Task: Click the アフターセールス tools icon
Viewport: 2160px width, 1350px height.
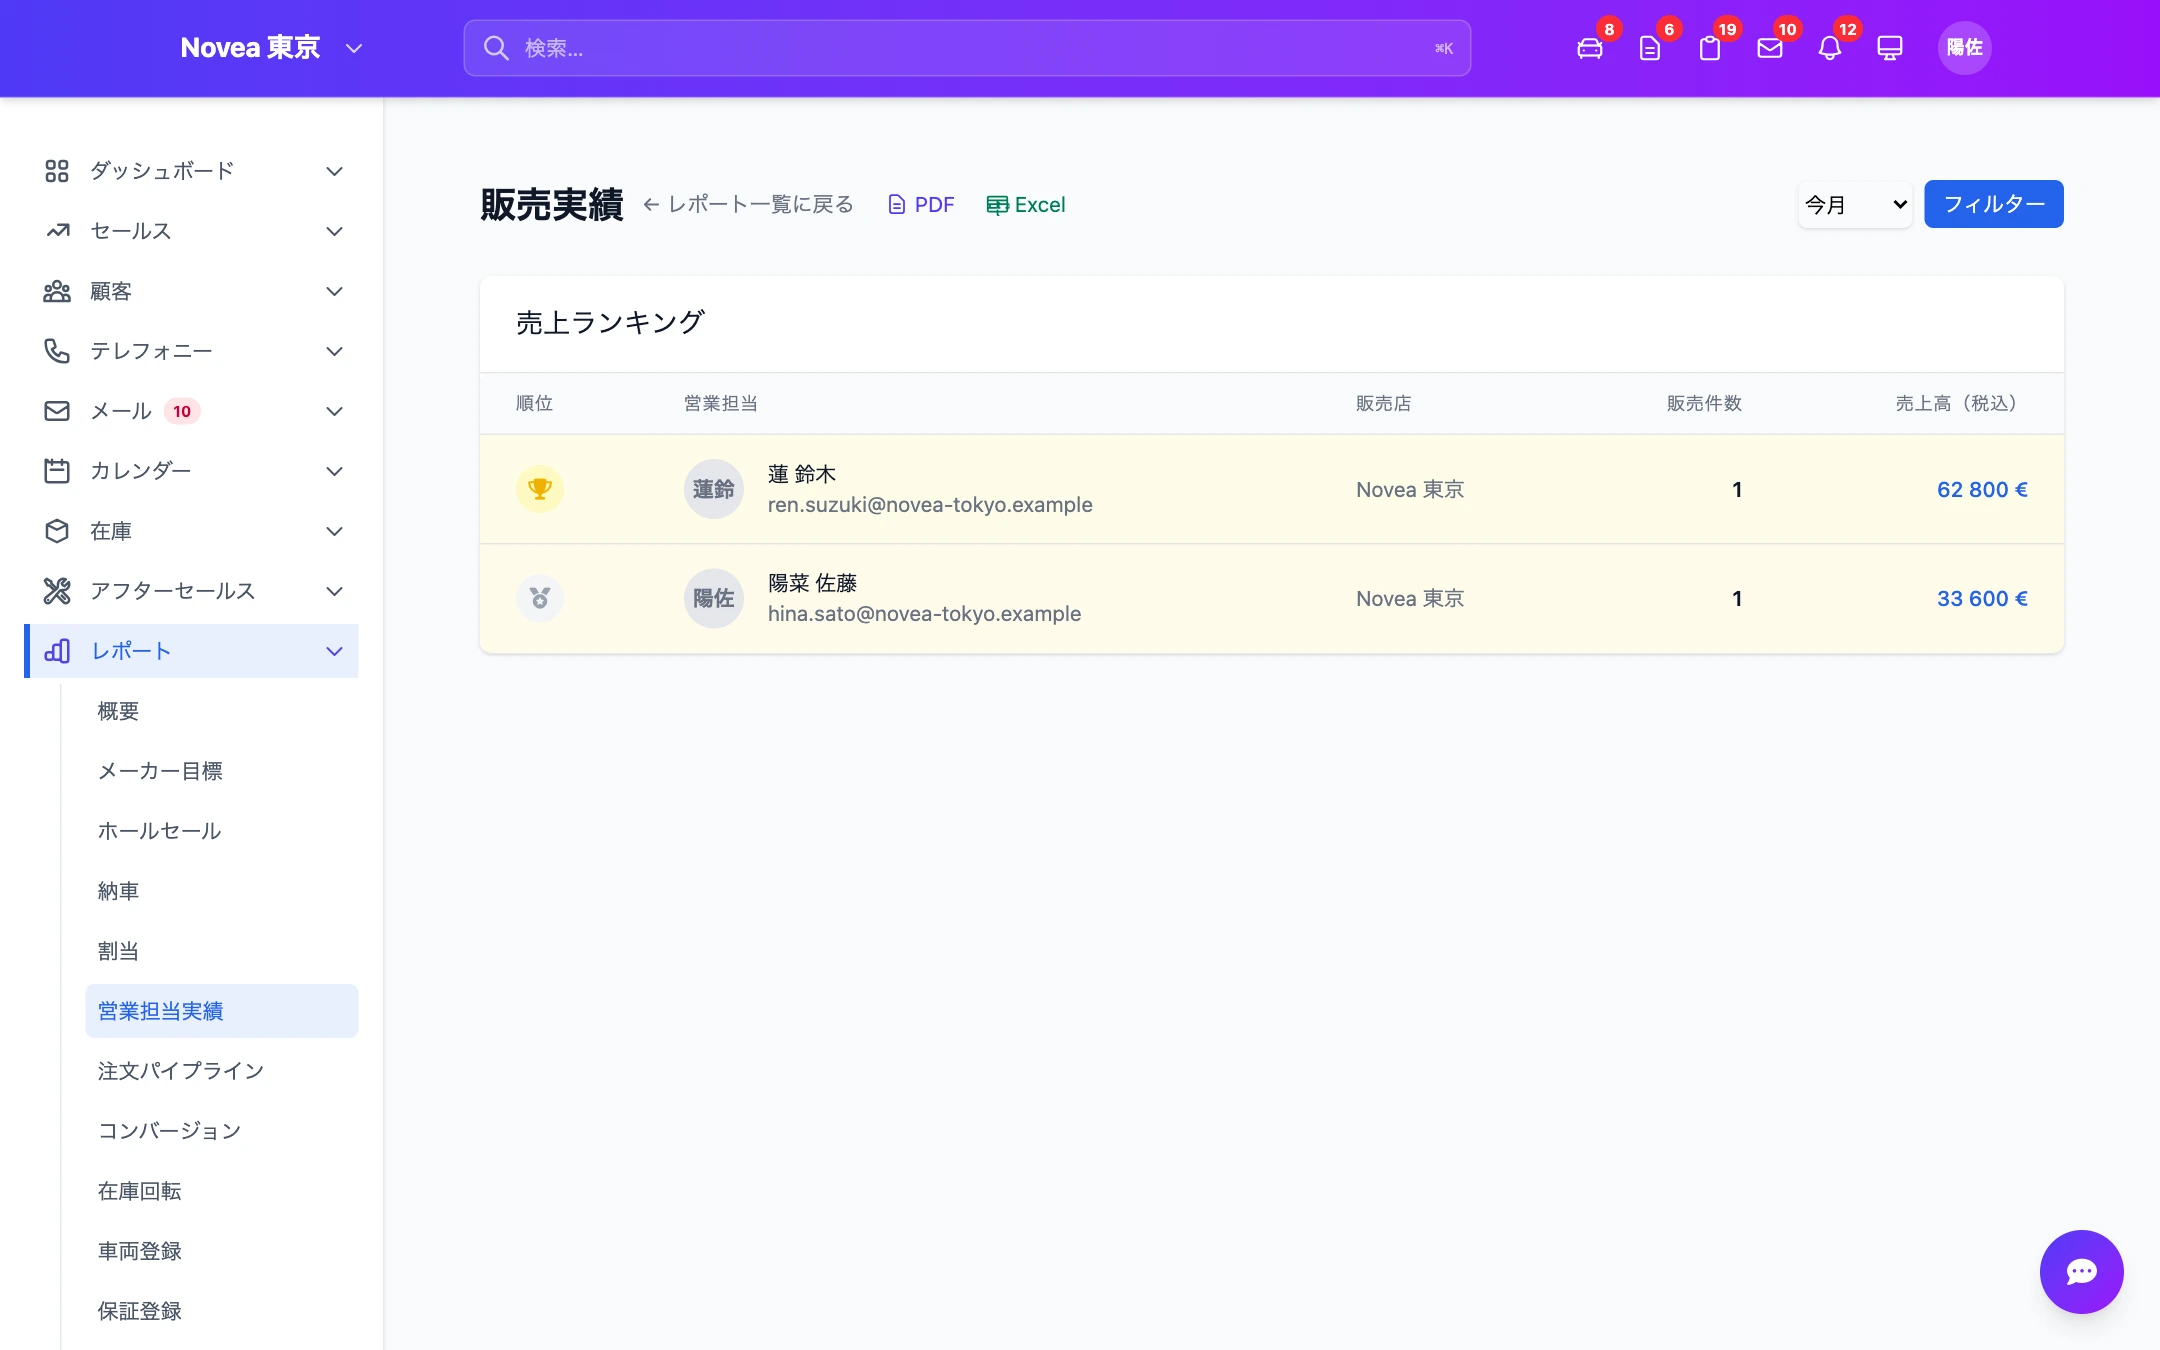Action: (x=57, y=591)
